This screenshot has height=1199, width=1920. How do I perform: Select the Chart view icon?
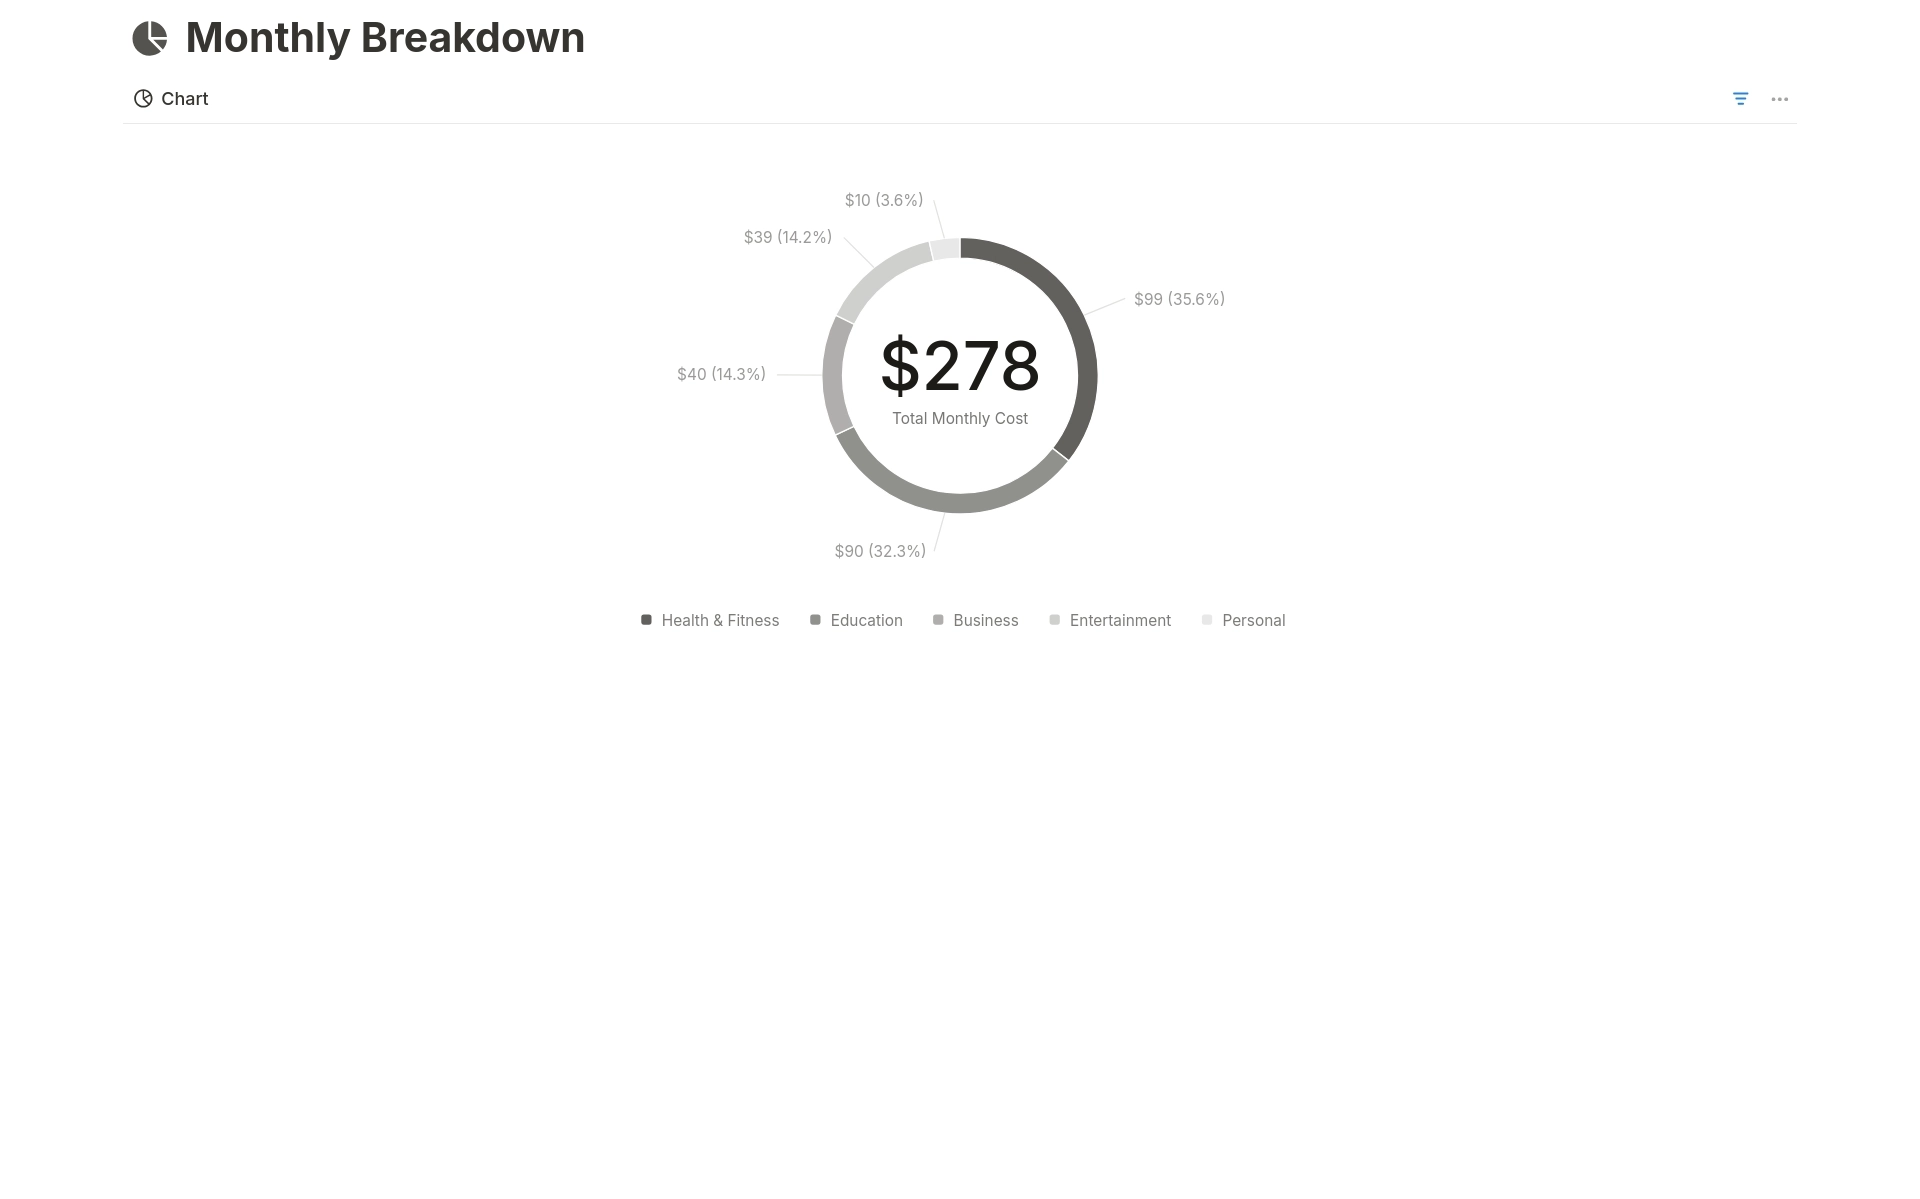(x=142, y=98)
